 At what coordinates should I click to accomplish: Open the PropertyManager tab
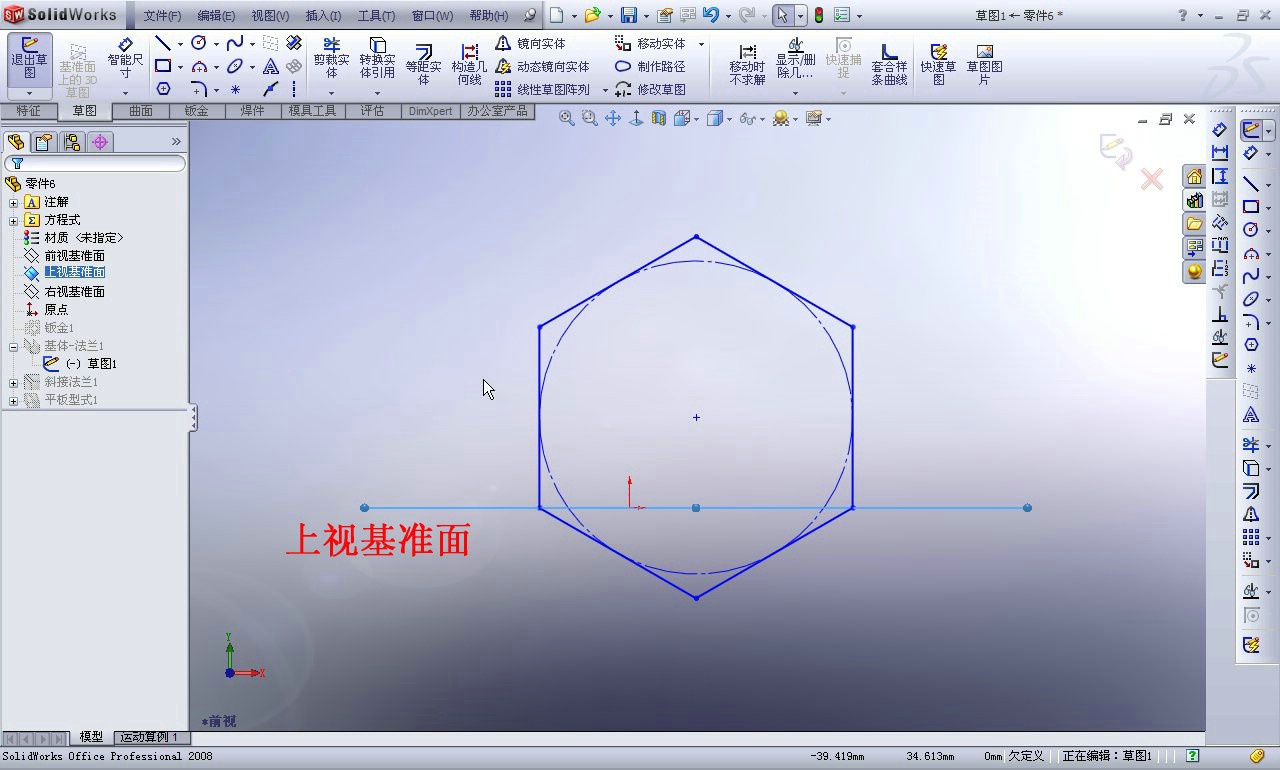click(44, 142)
